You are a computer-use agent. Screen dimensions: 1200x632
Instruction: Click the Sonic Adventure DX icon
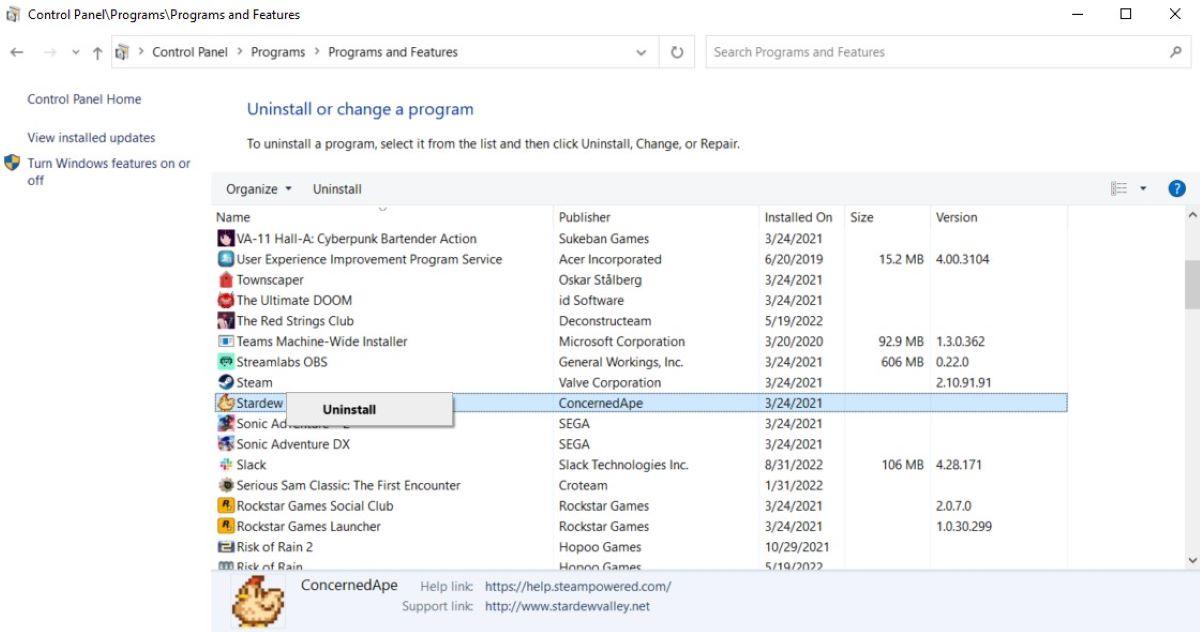[225, 444]
